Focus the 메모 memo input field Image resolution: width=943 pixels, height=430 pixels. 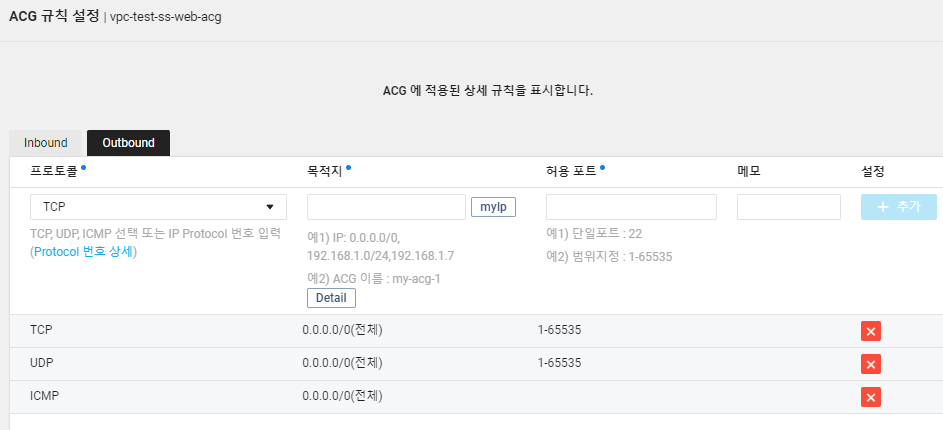[x=789, y=207]
